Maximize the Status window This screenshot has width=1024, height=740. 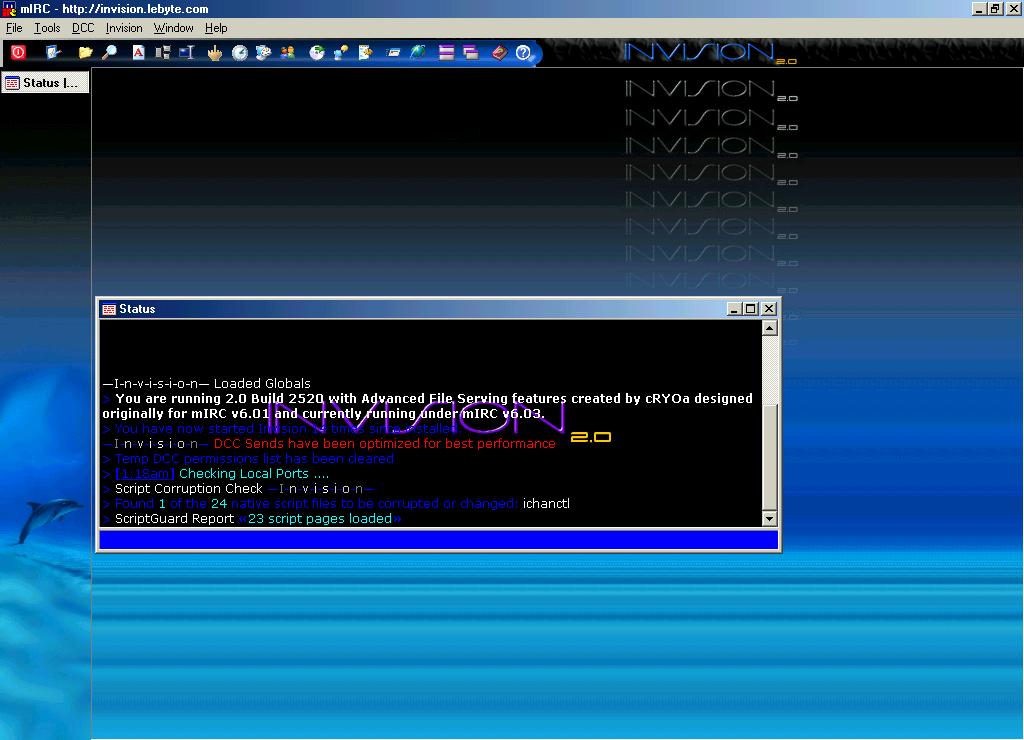click(x=752, y=309)
